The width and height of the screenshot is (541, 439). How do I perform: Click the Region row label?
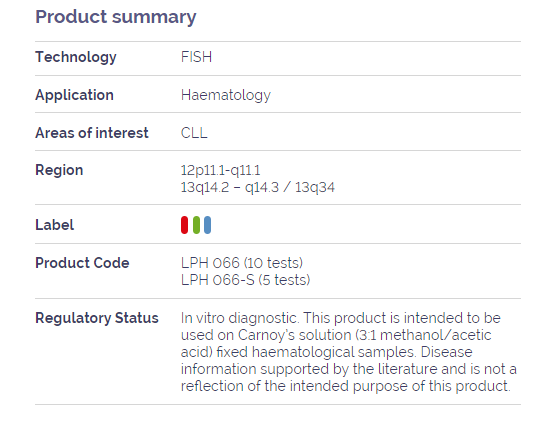point(59,170)
